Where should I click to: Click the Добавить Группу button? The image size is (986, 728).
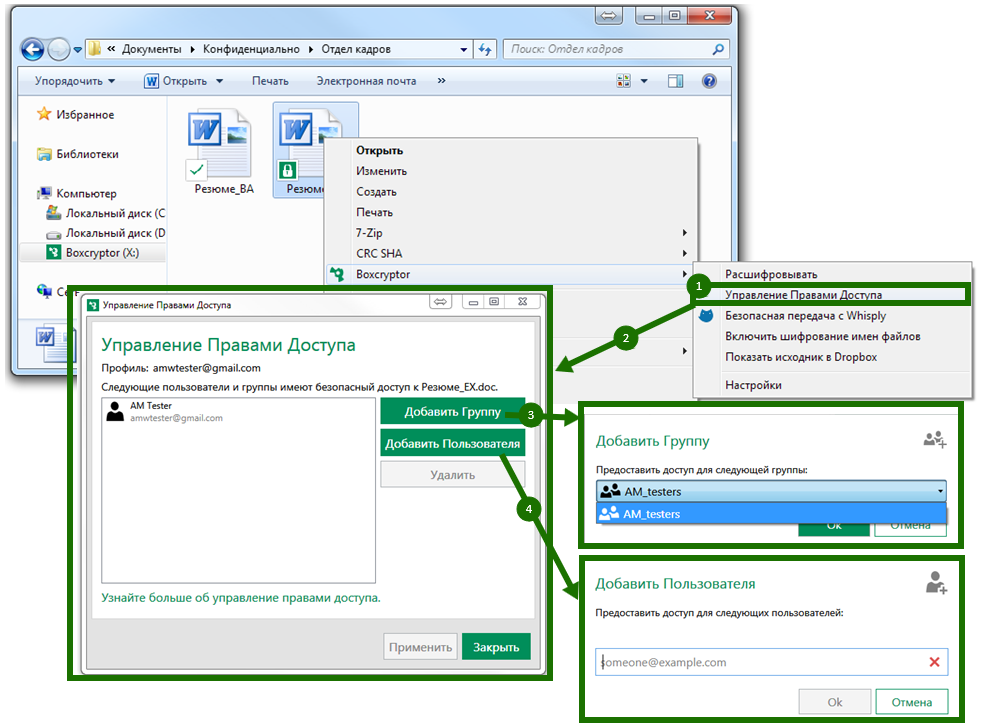pyautogui.click(x=452, y=412)
